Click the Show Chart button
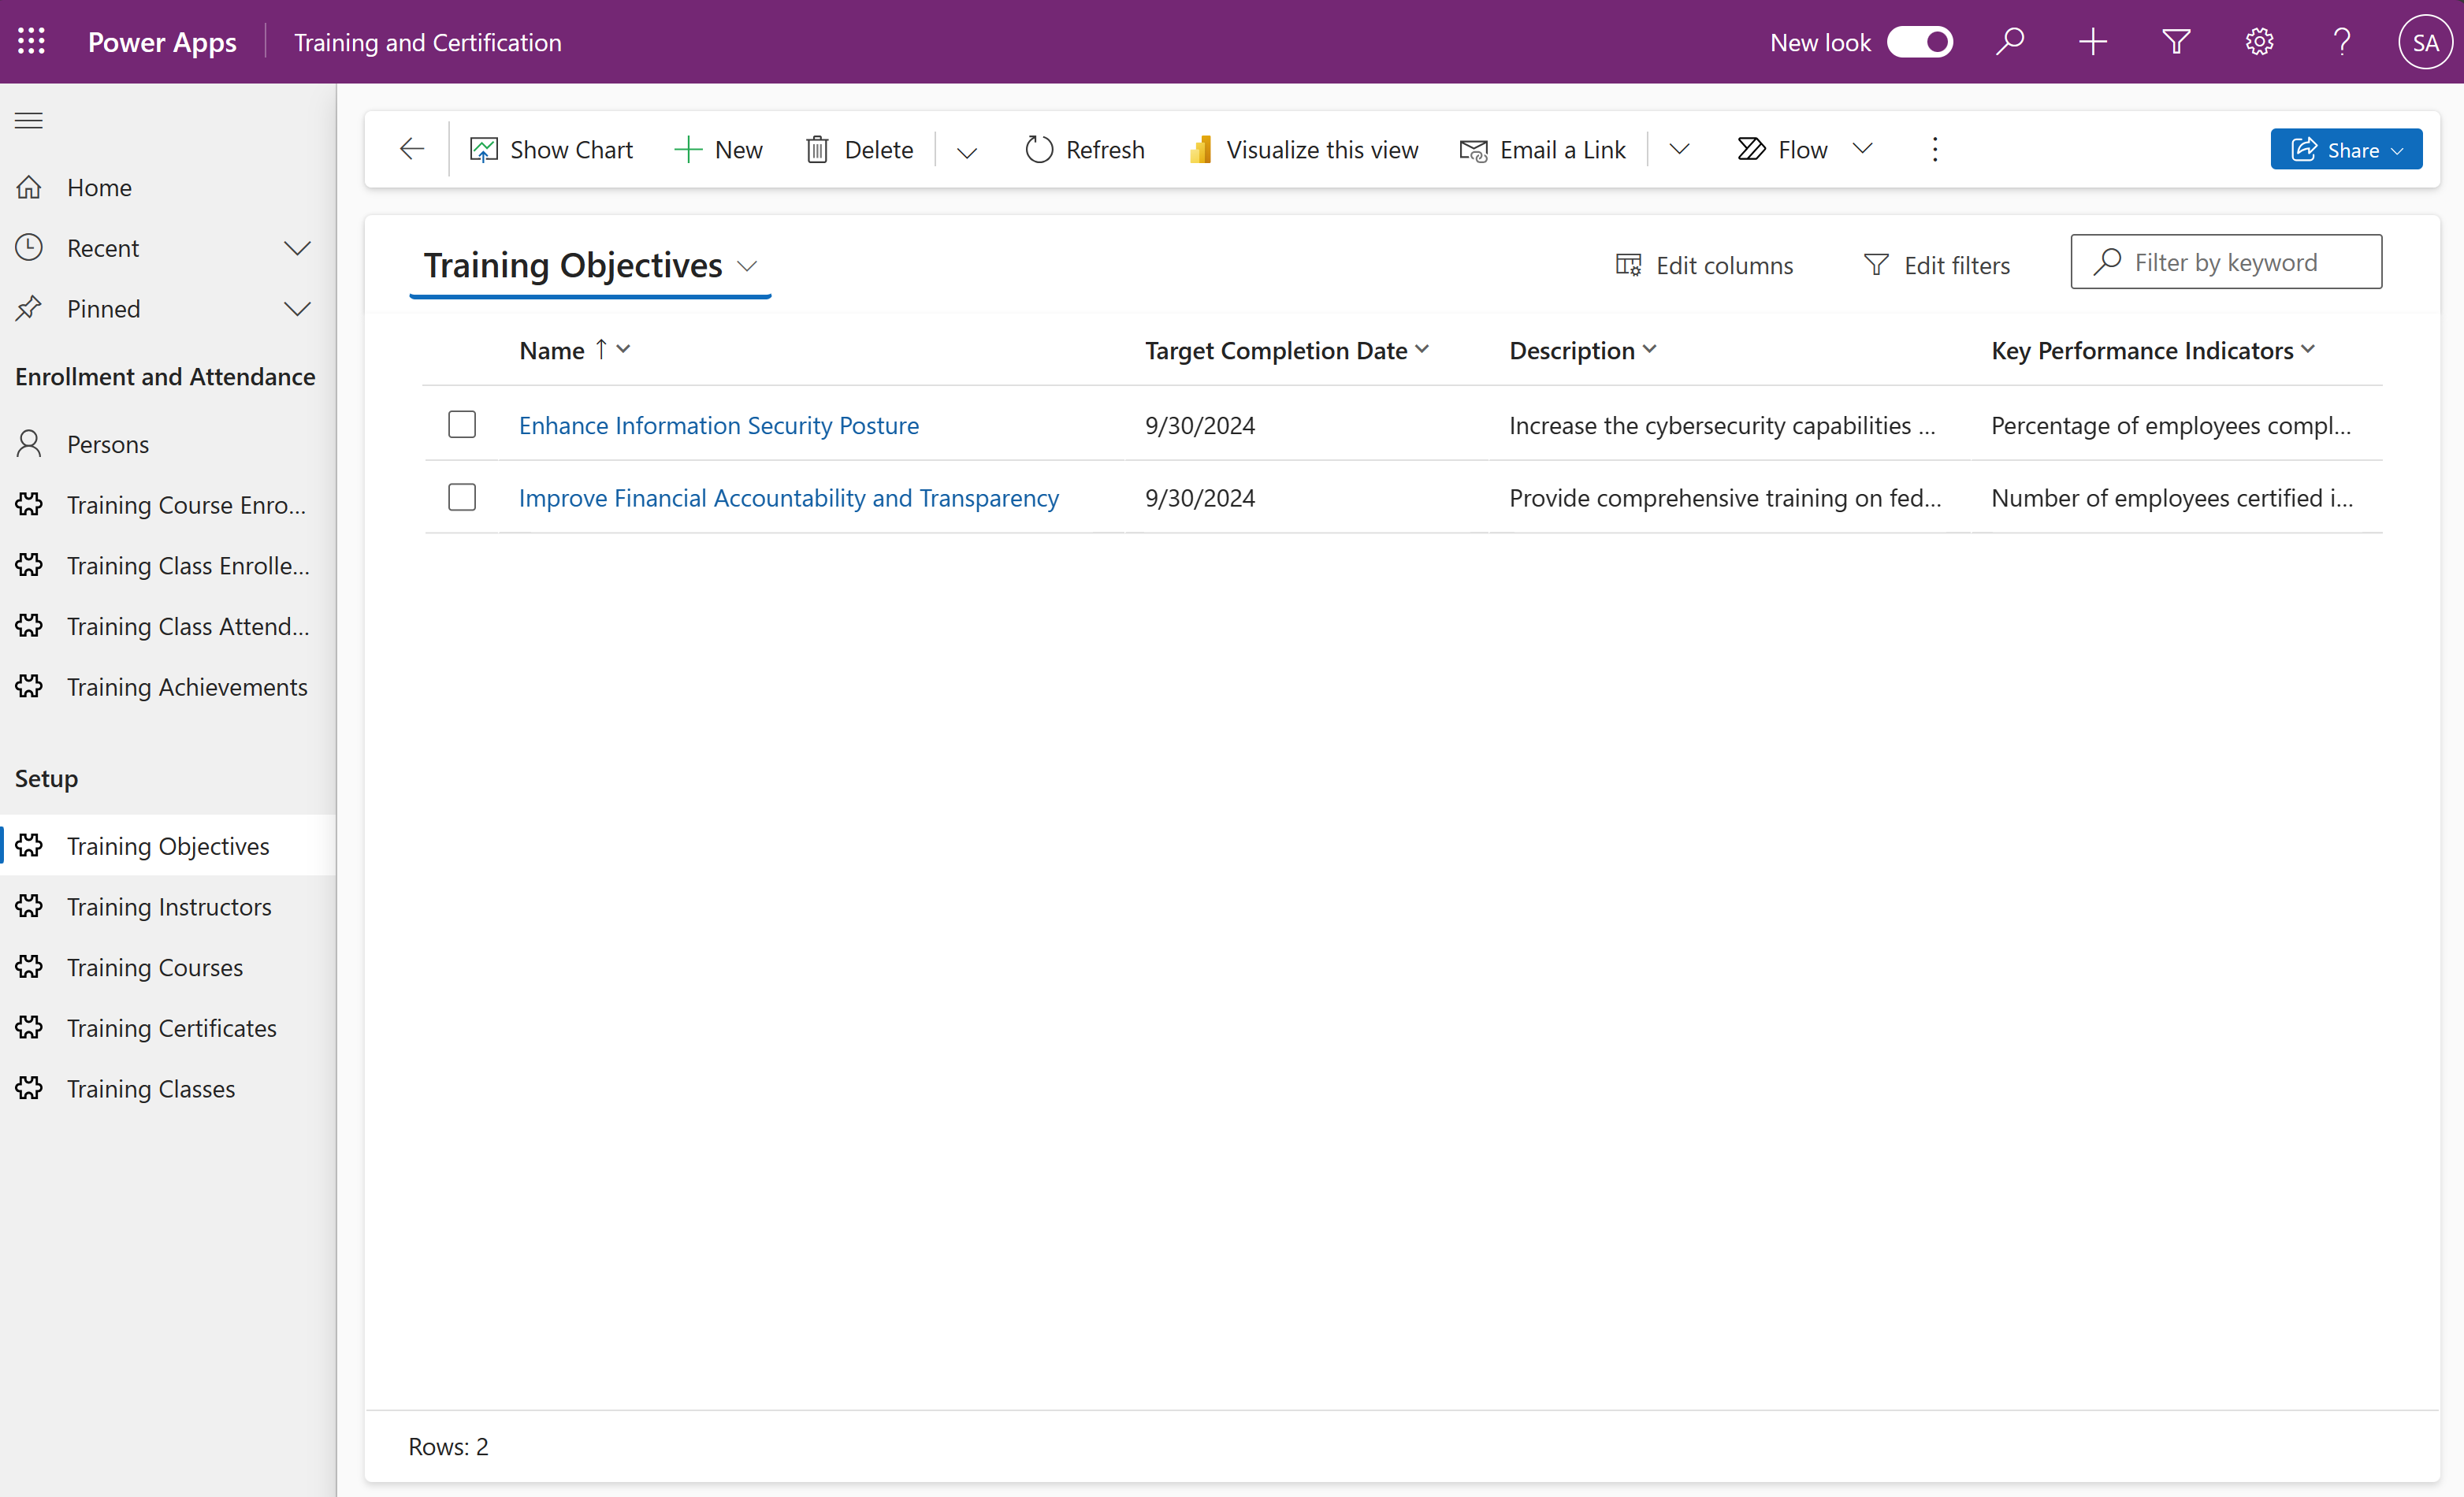This screenshot has height=1497, width=2464. pyautogui.click(x=551, y=149)
